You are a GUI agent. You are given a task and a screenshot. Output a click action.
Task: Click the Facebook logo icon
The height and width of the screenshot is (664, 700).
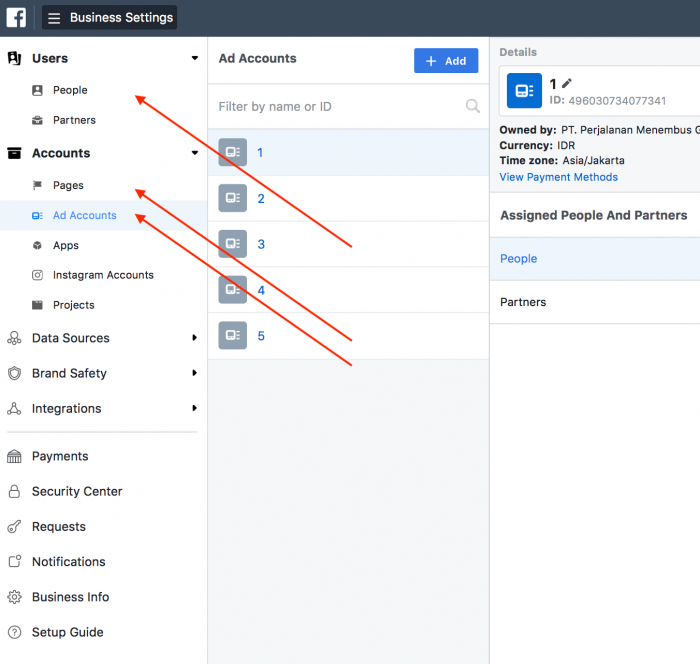click(x=16, y=17)
